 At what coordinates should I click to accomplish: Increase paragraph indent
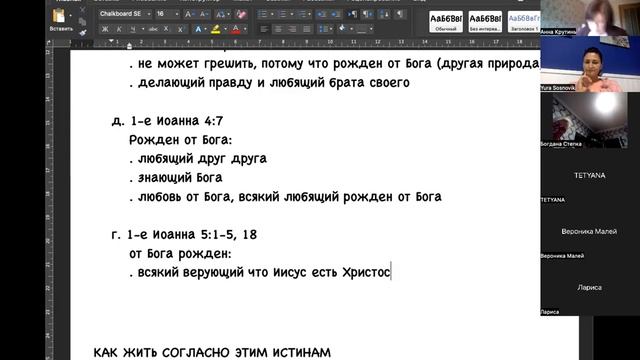[x=336, y=14]
